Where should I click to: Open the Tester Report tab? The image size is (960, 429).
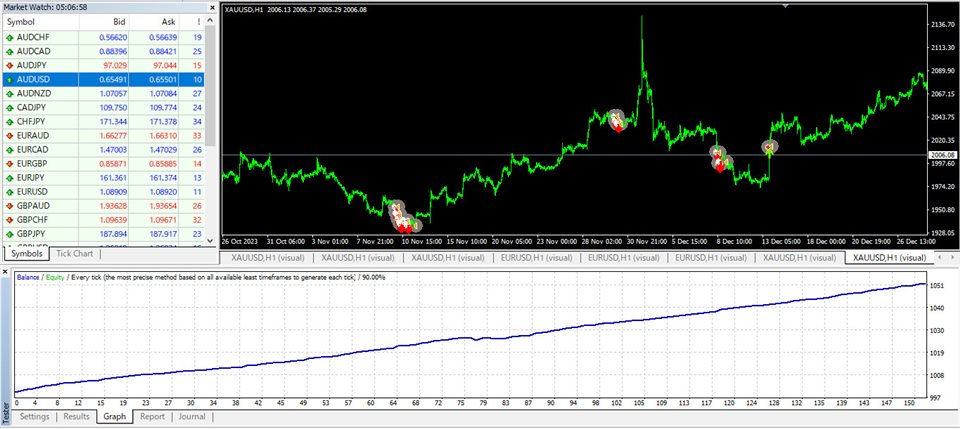tap(152, 417)
